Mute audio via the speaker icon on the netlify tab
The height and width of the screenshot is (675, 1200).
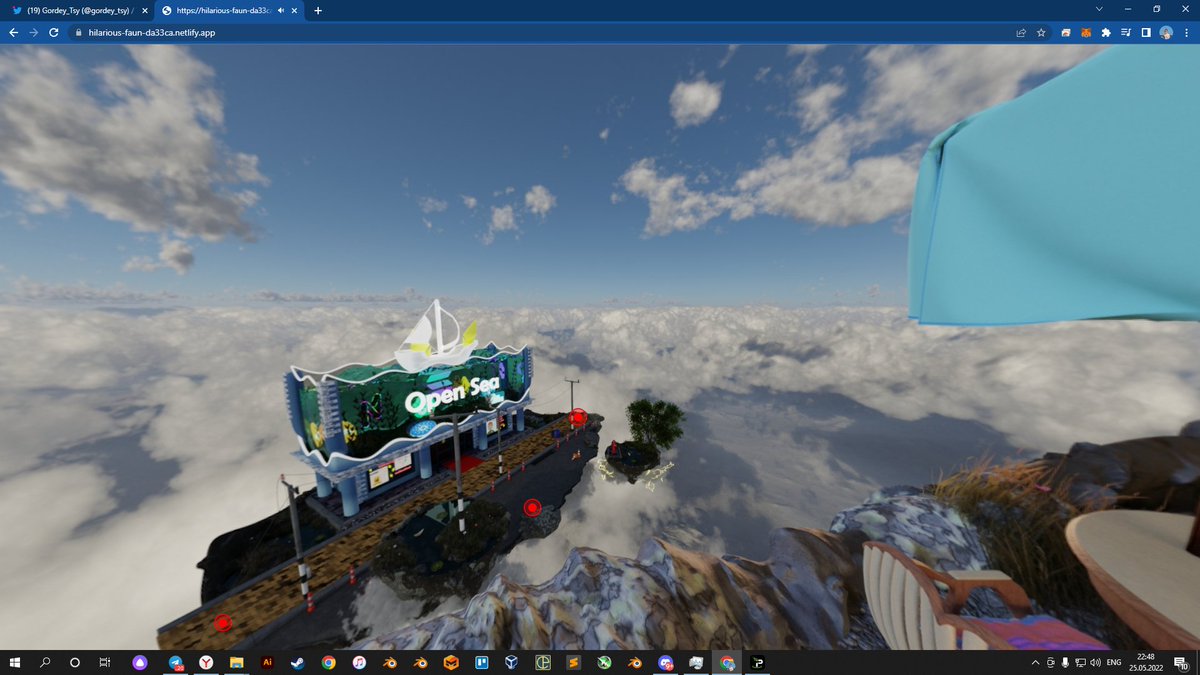coord(280,10)
